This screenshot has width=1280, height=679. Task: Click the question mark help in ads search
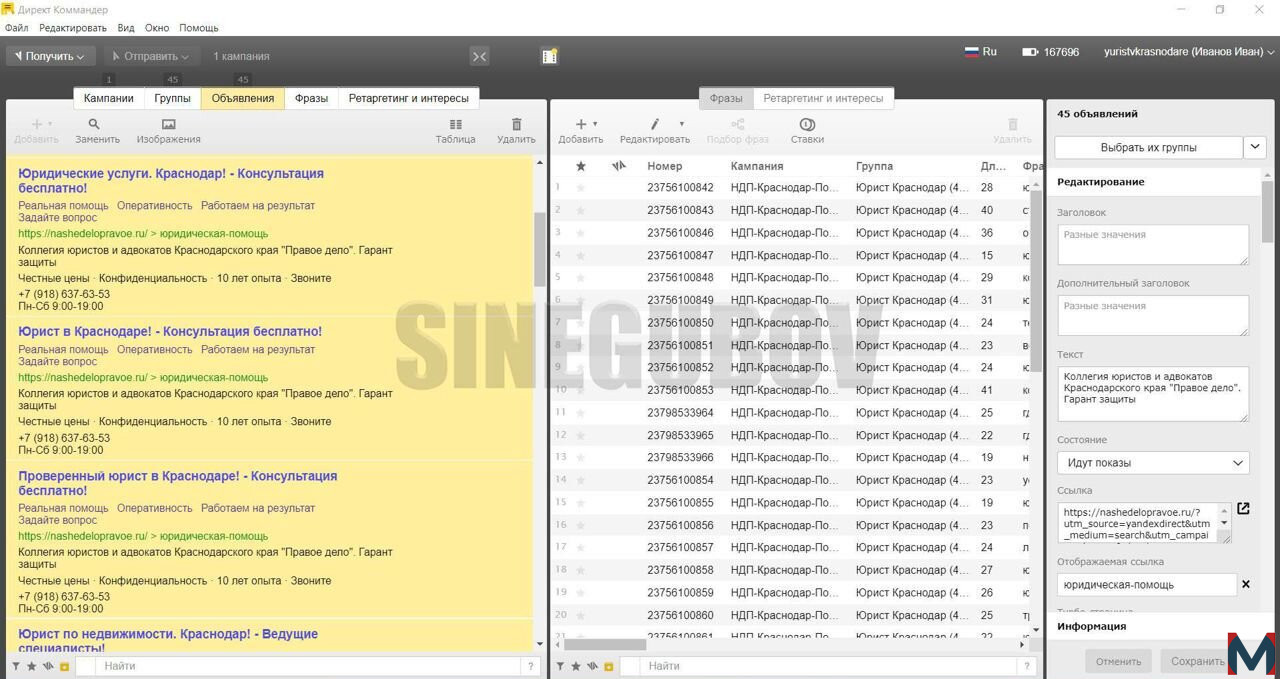pos(532,666)
